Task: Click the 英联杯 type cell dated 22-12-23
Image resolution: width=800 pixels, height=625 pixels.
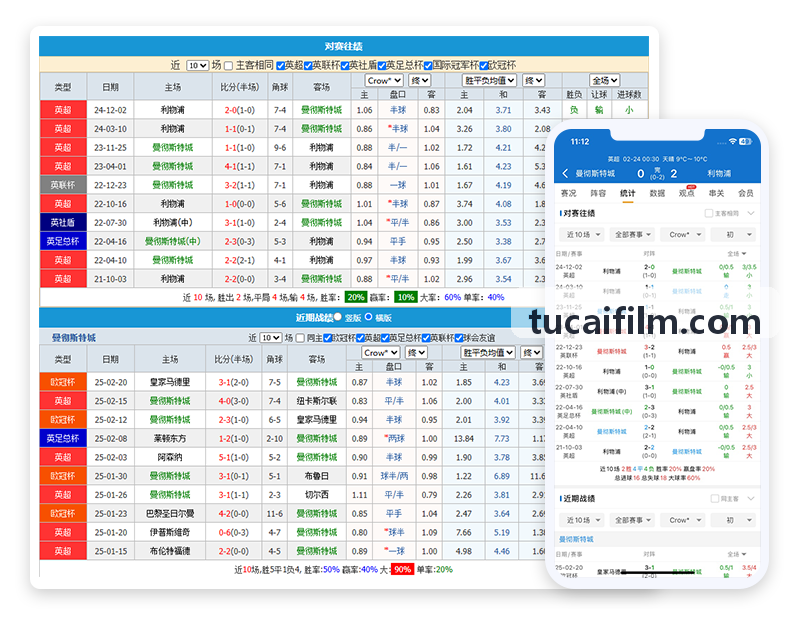Action: 63,185
